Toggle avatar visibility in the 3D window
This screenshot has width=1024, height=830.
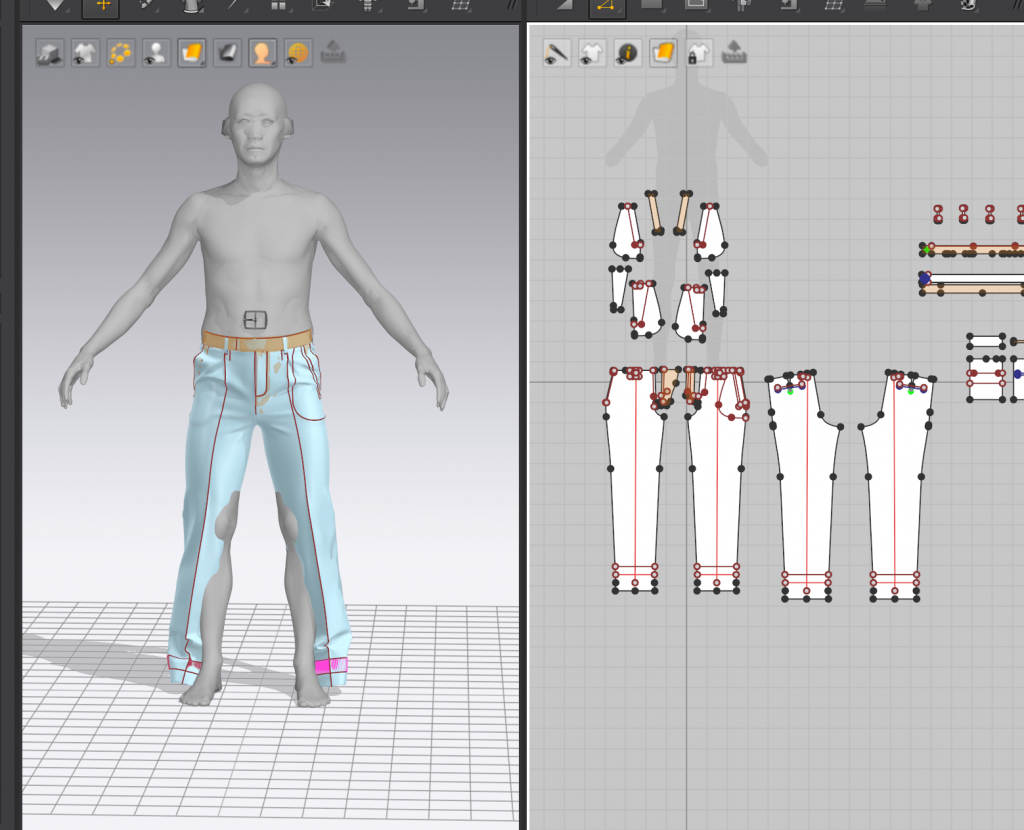point(155,53)
